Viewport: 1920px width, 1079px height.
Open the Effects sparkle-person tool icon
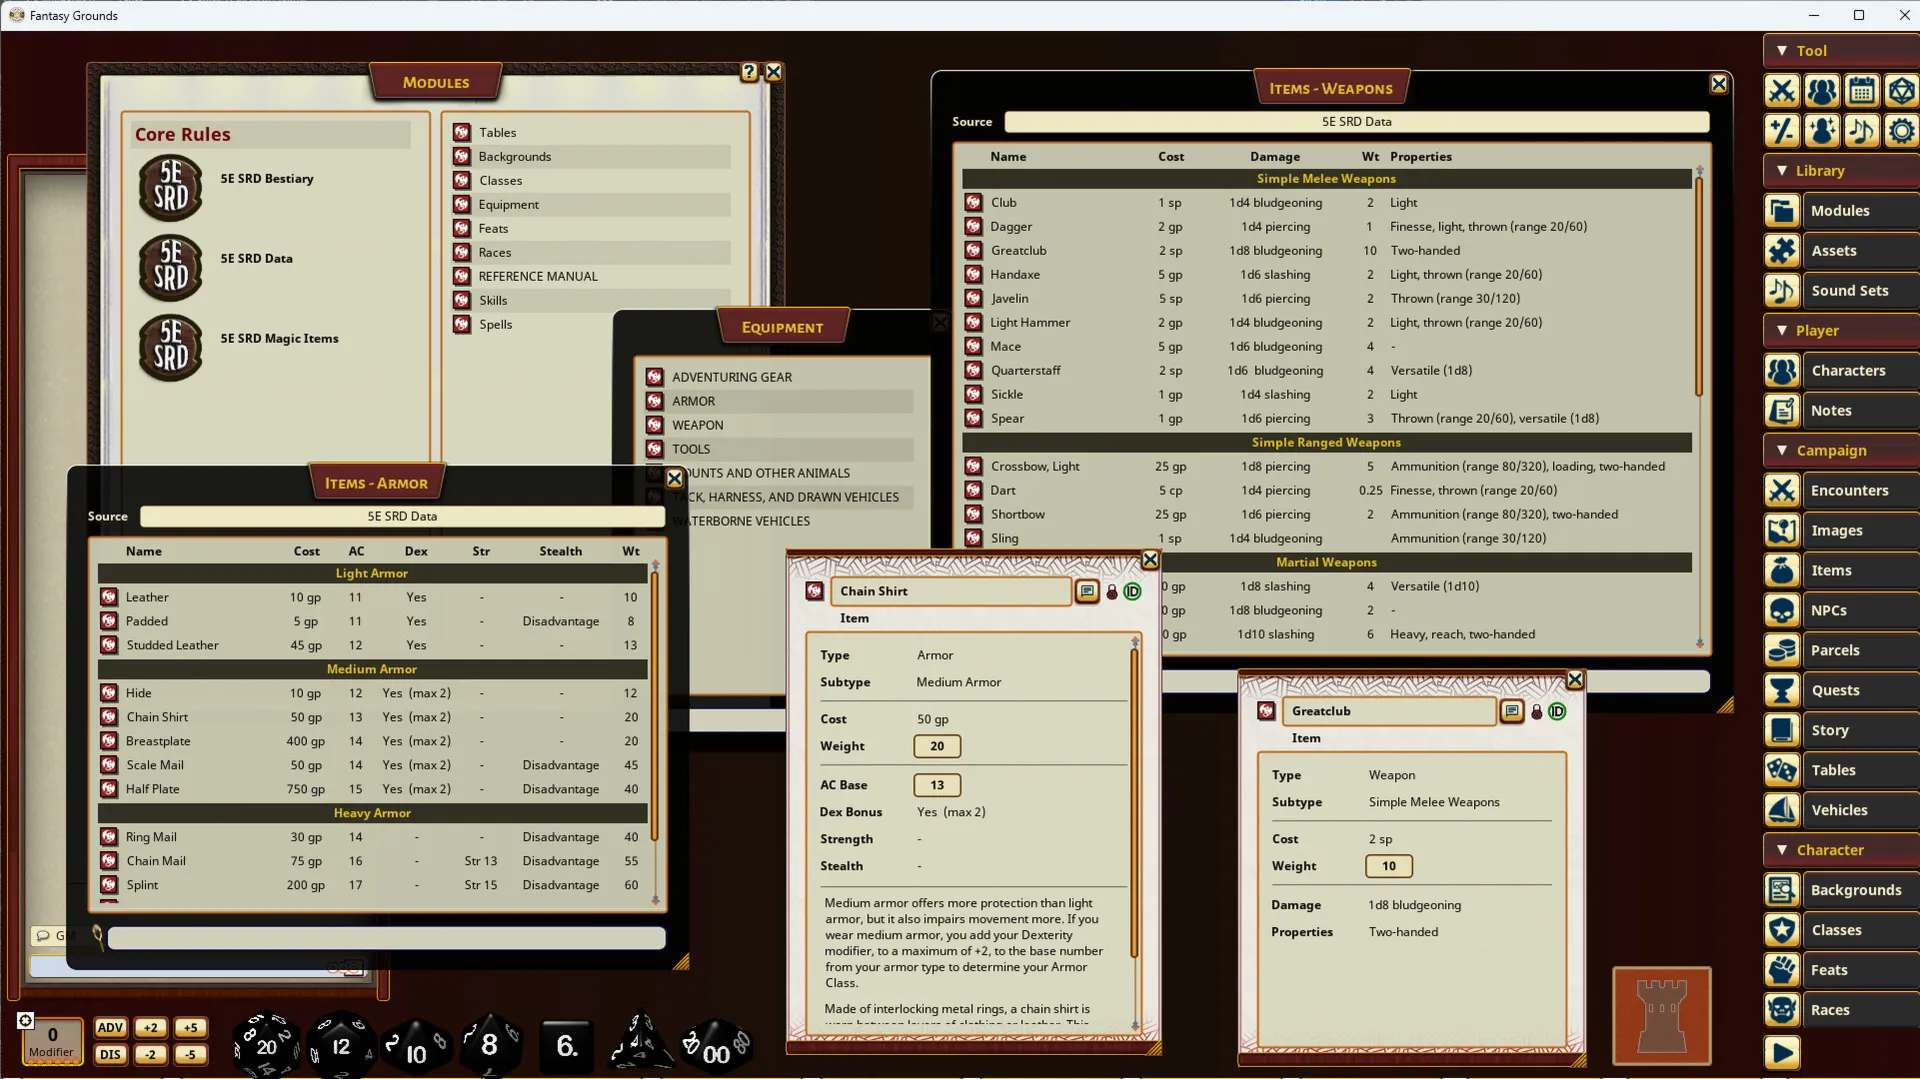pyautogui.click(x=1821, y=131)
